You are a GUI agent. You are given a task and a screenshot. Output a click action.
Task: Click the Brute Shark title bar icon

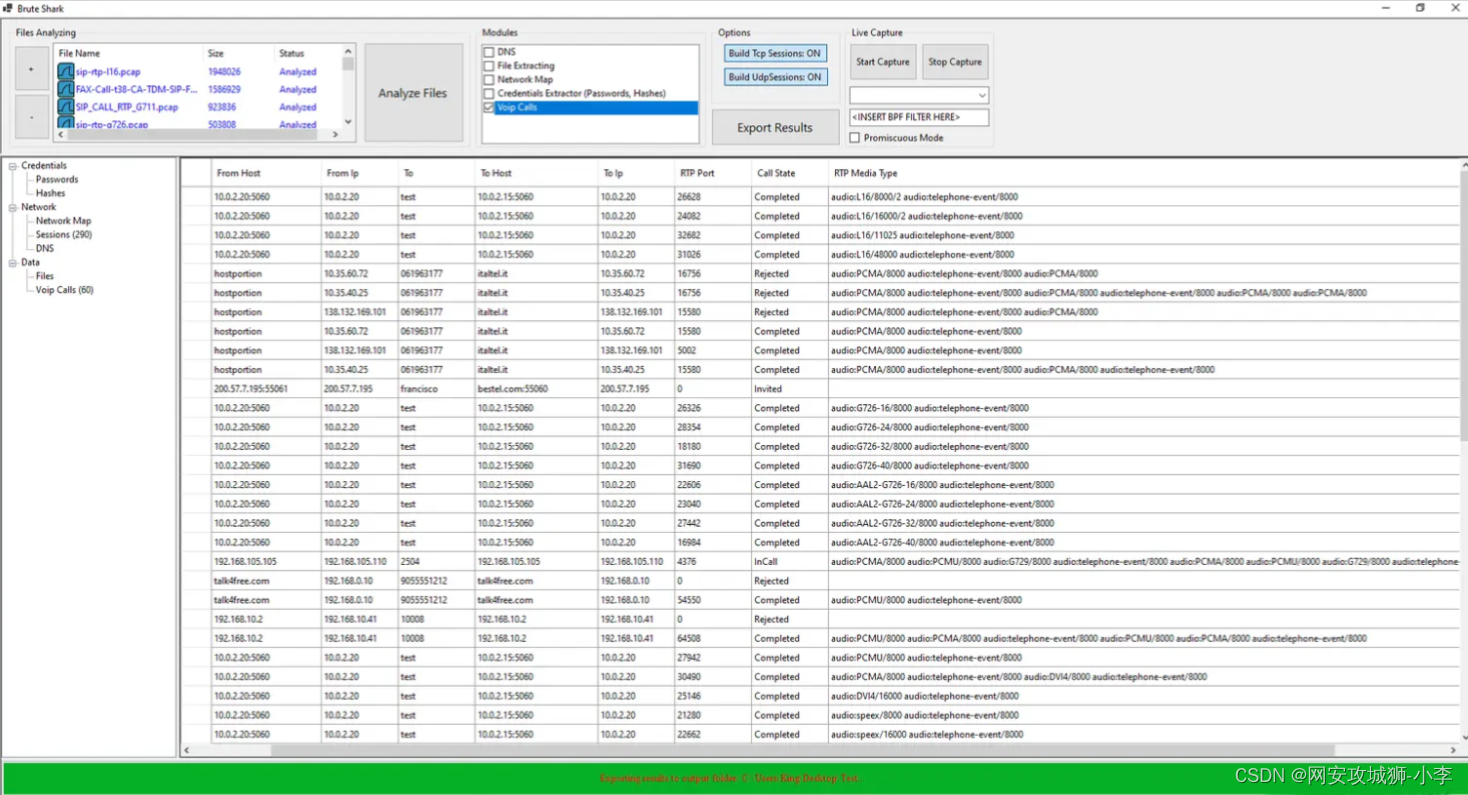(7, 8)
